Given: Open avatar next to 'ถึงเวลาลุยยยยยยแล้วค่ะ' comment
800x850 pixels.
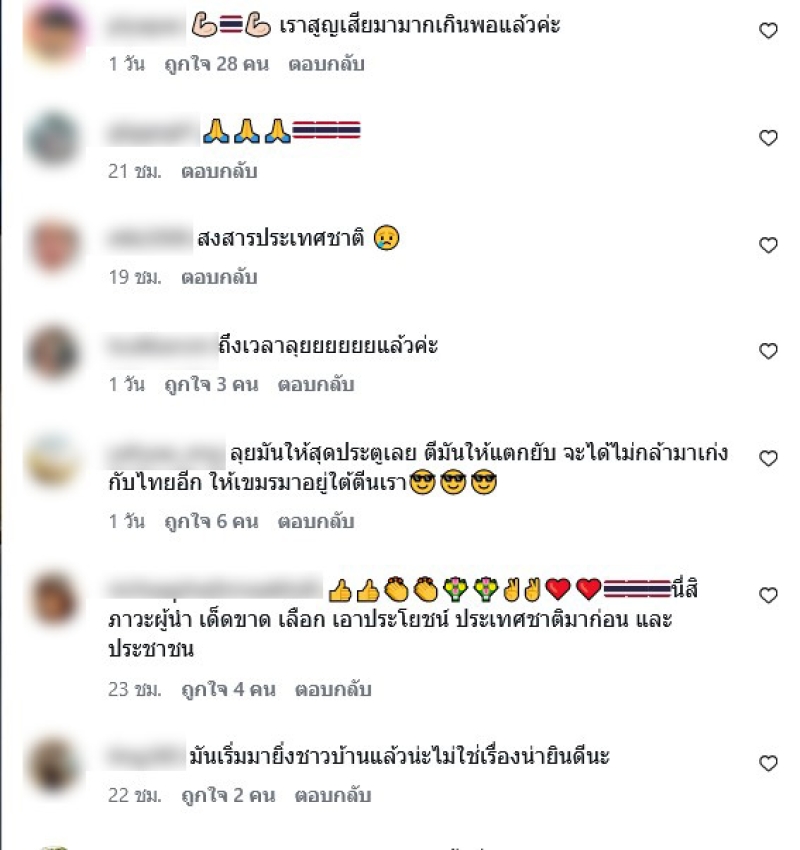Looking at the screenshot, I should point(54,352).
